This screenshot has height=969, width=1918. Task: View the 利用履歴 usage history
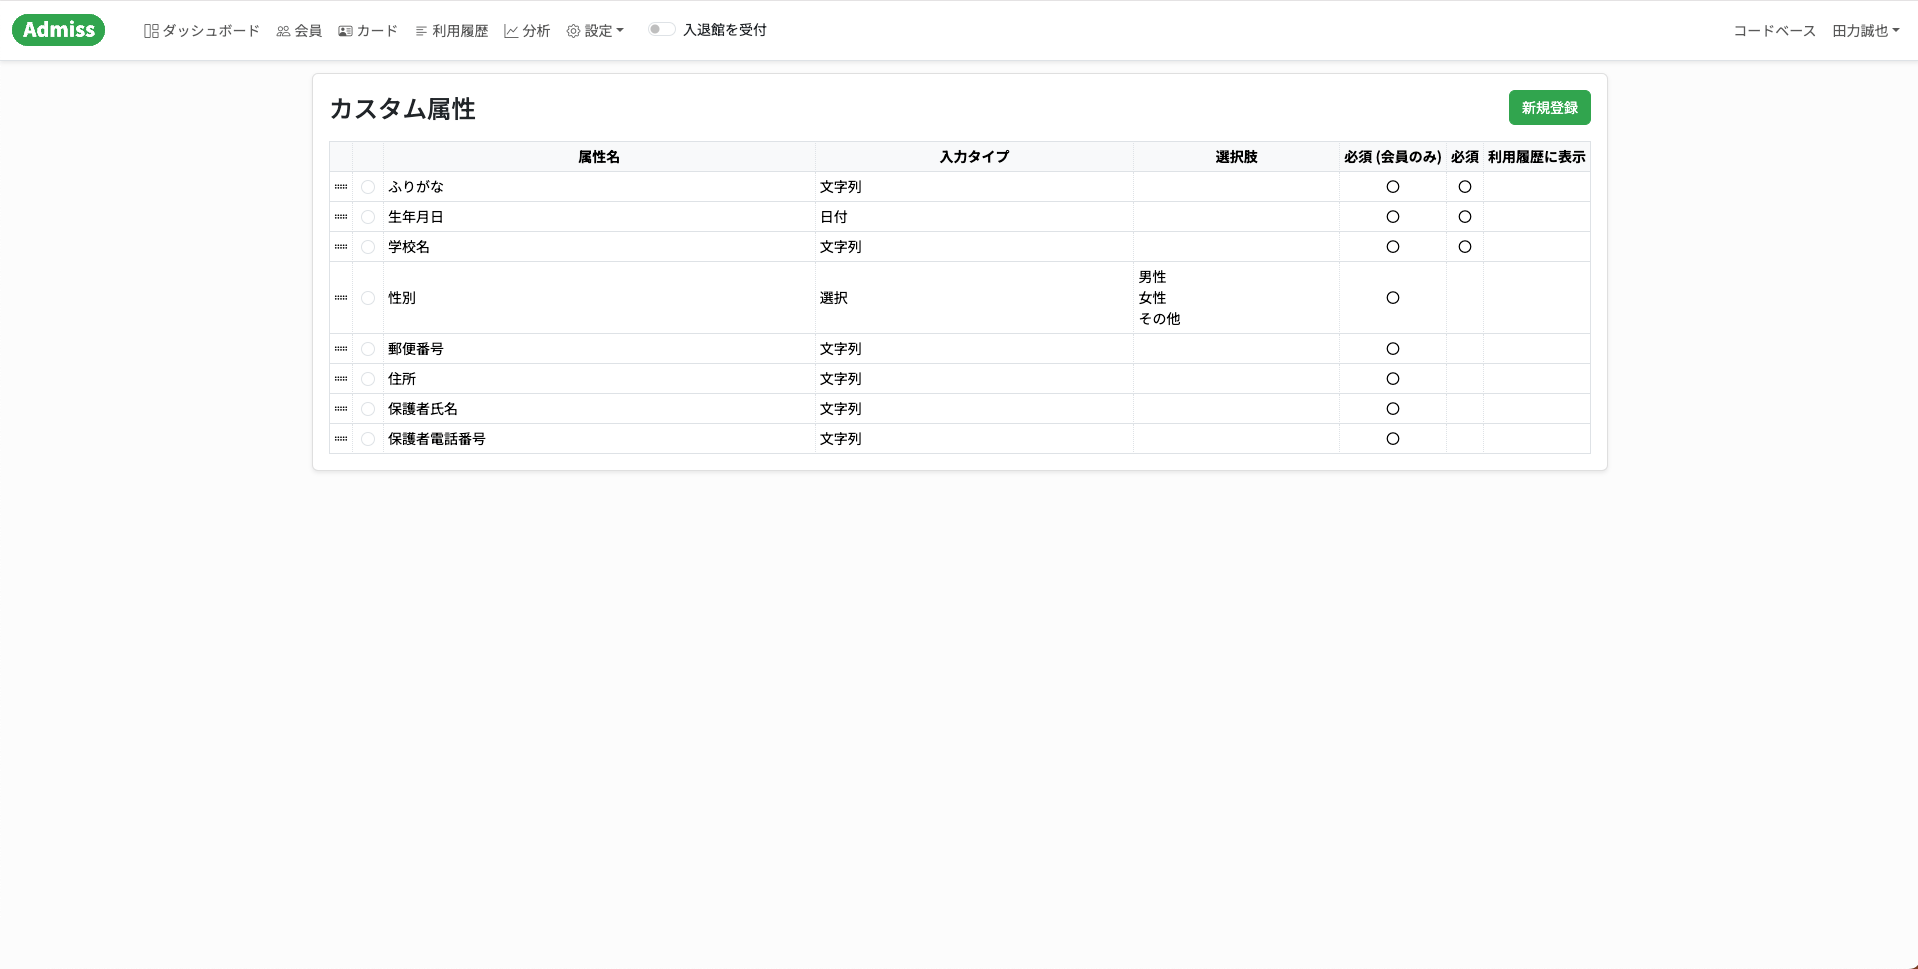pyautogui.click(x=451, y=31)
